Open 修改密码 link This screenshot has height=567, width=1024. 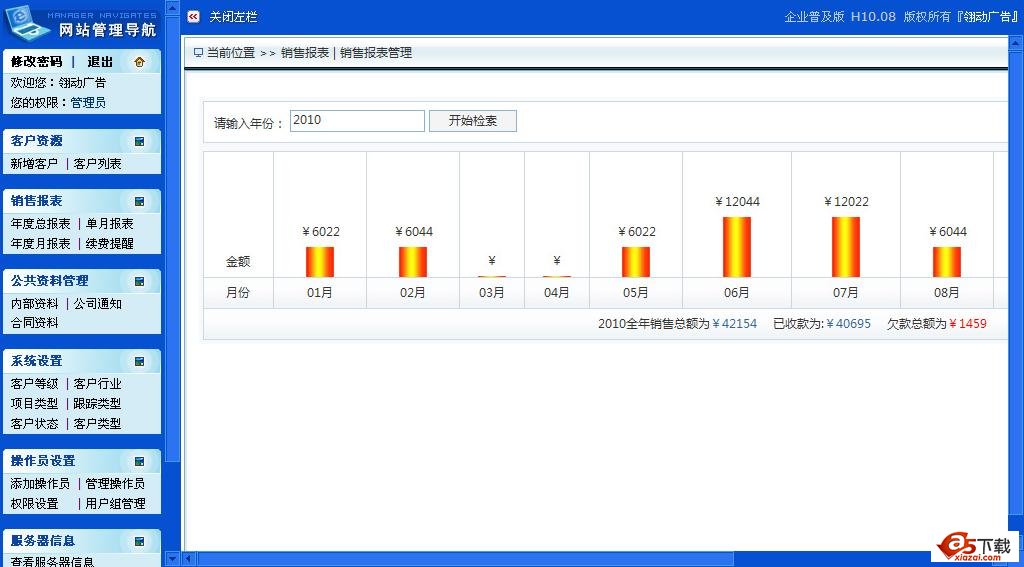(36, 62)
